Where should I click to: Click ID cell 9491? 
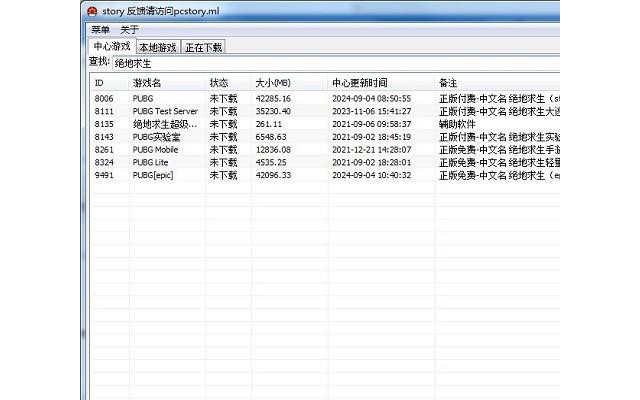click(104, 175)
